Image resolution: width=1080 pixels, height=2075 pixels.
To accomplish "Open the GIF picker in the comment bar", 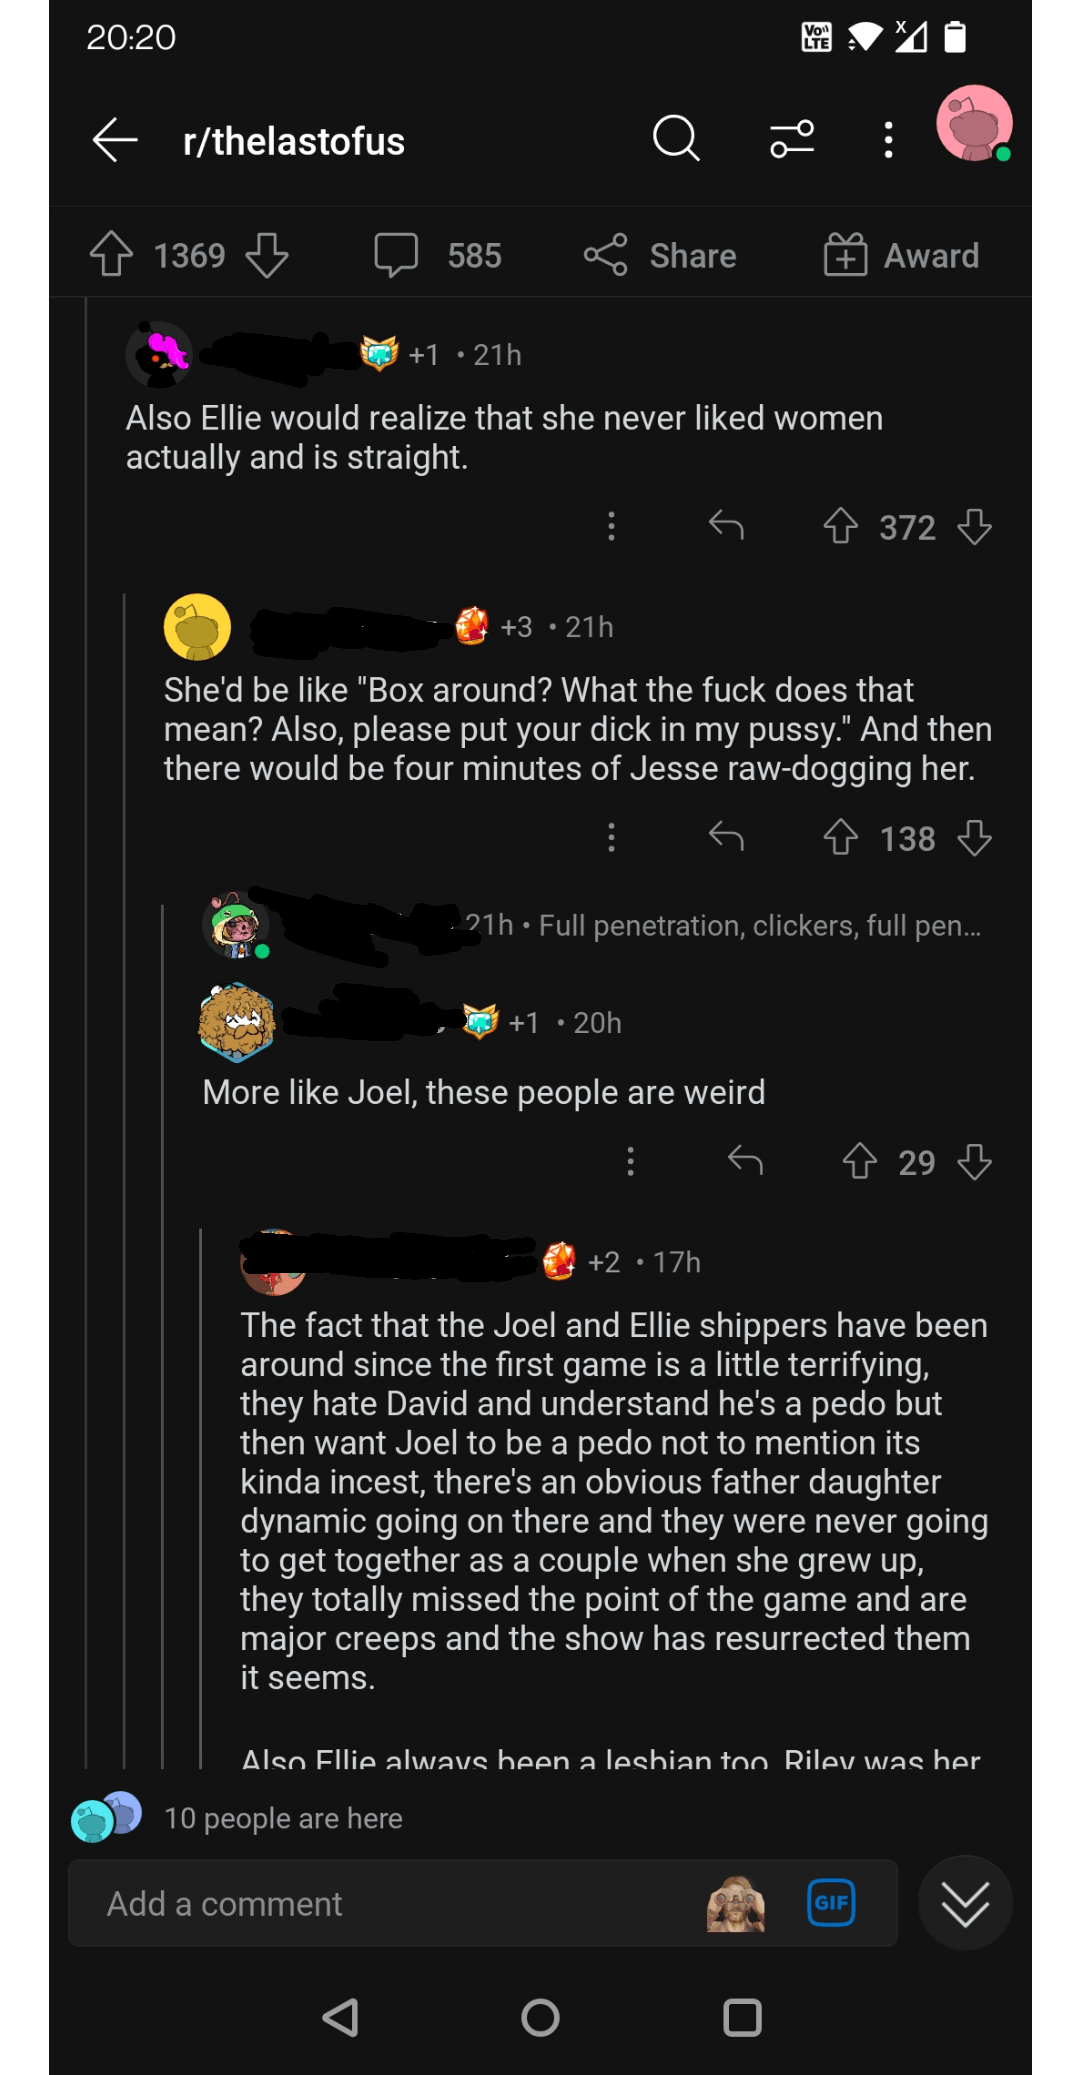I will (831, 1903).
